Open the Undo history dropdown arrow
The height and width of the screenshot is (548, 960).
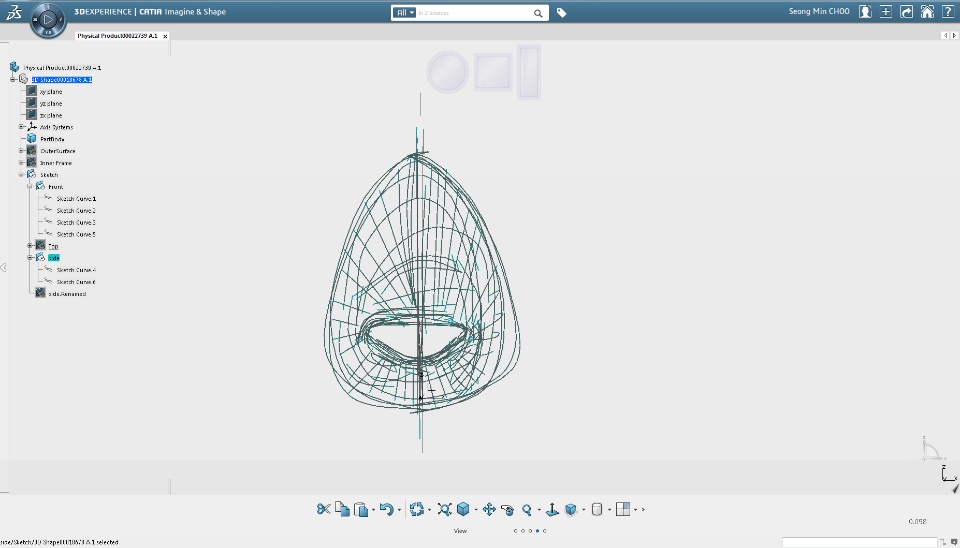[x=399, y=510]
